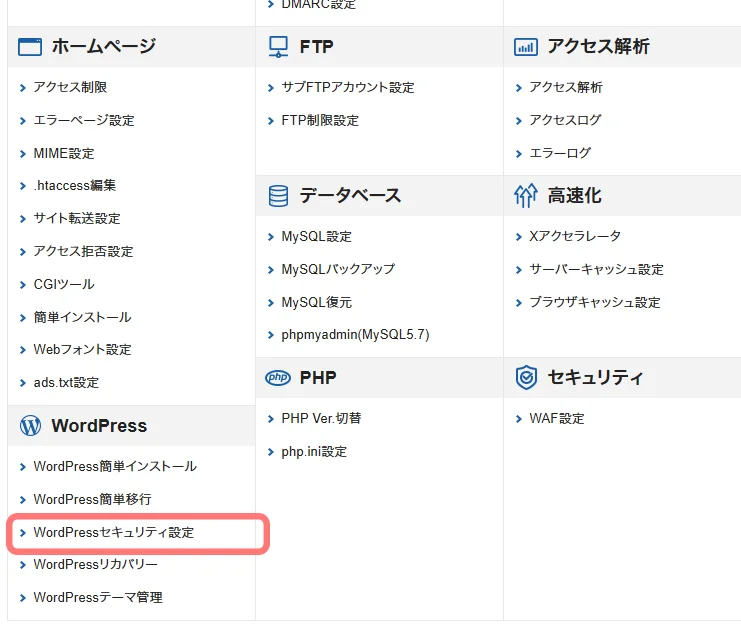Open WordPressセキュリティ設定
The width and height of the screenshot is (741, 633).
(113, 532)
